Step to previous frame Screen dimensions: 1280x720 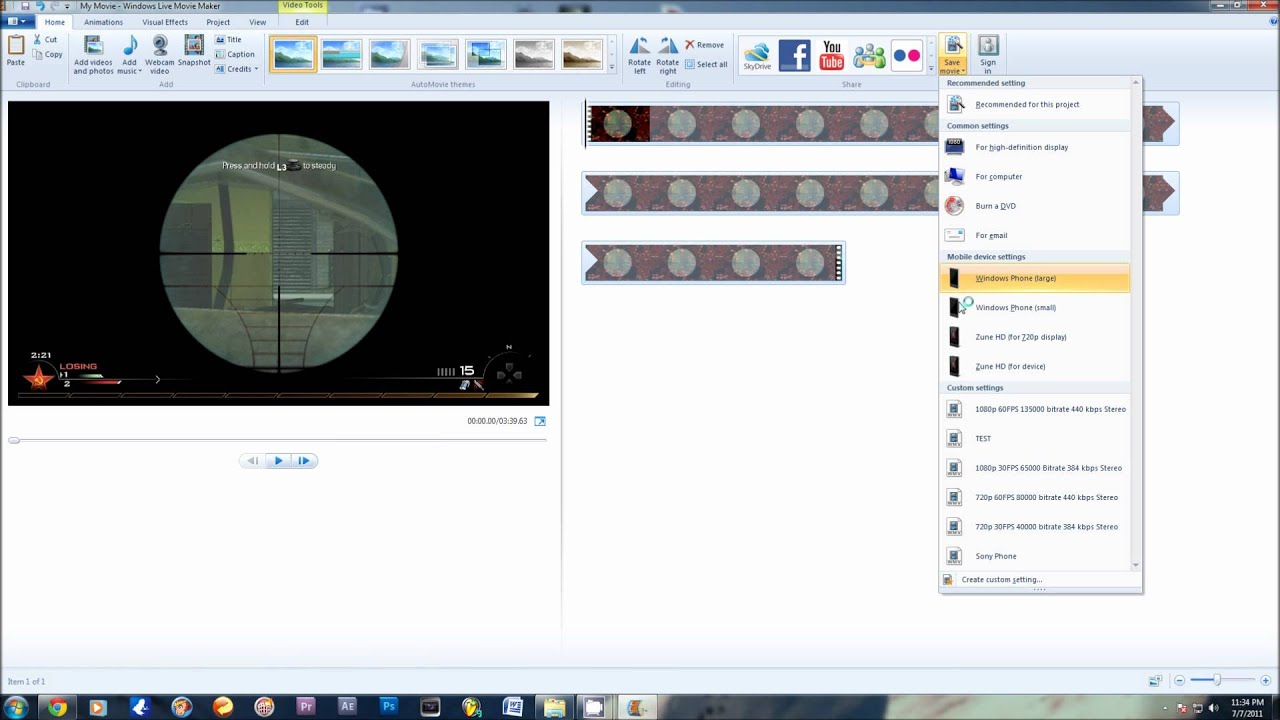pyautogui.click(x=253, y=461)
